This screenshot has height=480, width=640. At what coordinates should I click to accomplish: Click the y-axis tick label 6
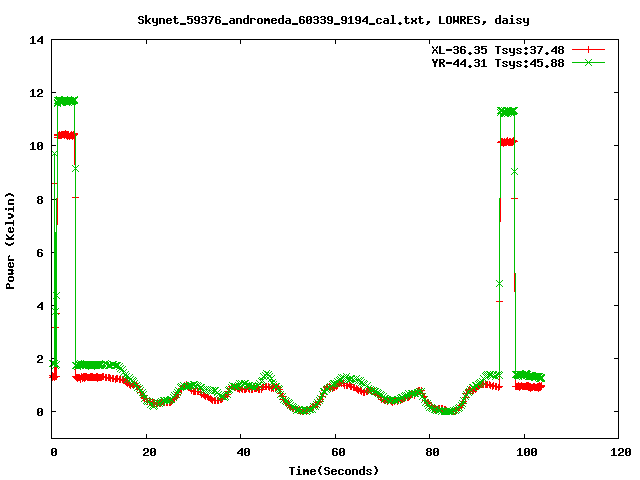pos(40,253)
